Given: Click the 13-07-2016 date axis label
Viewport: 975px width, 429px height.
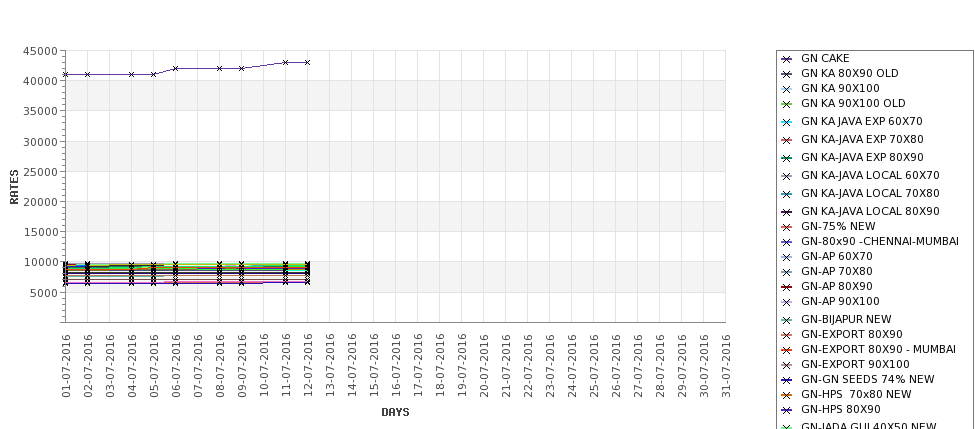Looking at the screenshot, I should (330, 366).
